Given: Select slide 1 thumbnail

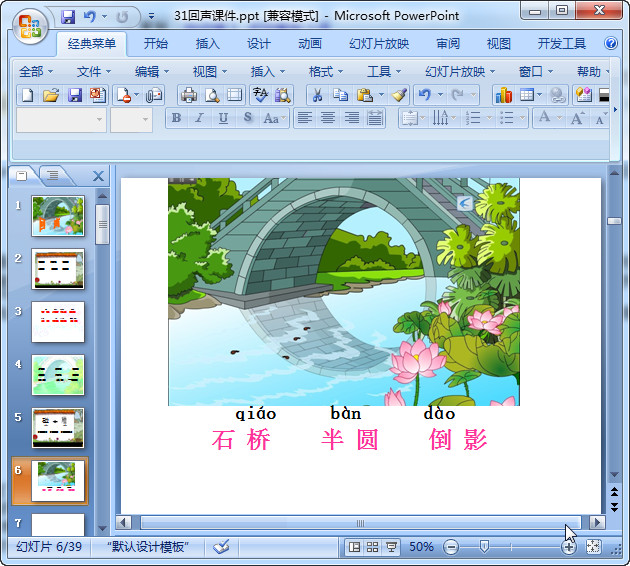Looking at the screenshot, I should 58,216.
